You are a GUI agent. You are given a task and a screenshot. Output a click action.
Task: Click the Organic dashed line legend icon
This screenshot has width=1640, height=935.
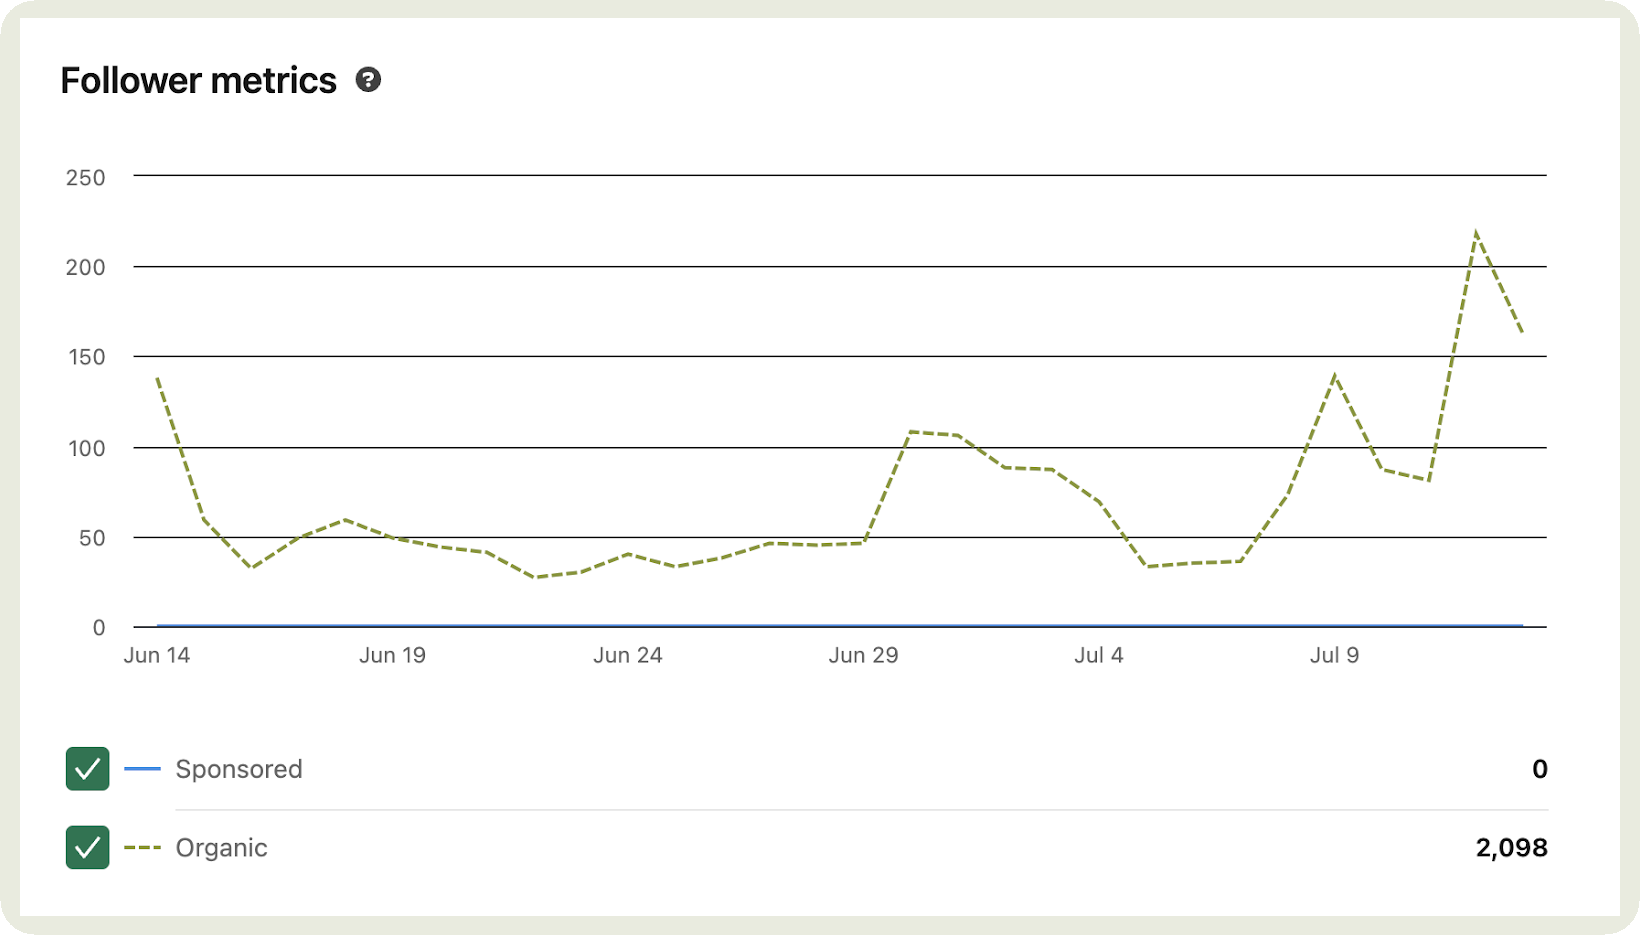coord(141,848)
